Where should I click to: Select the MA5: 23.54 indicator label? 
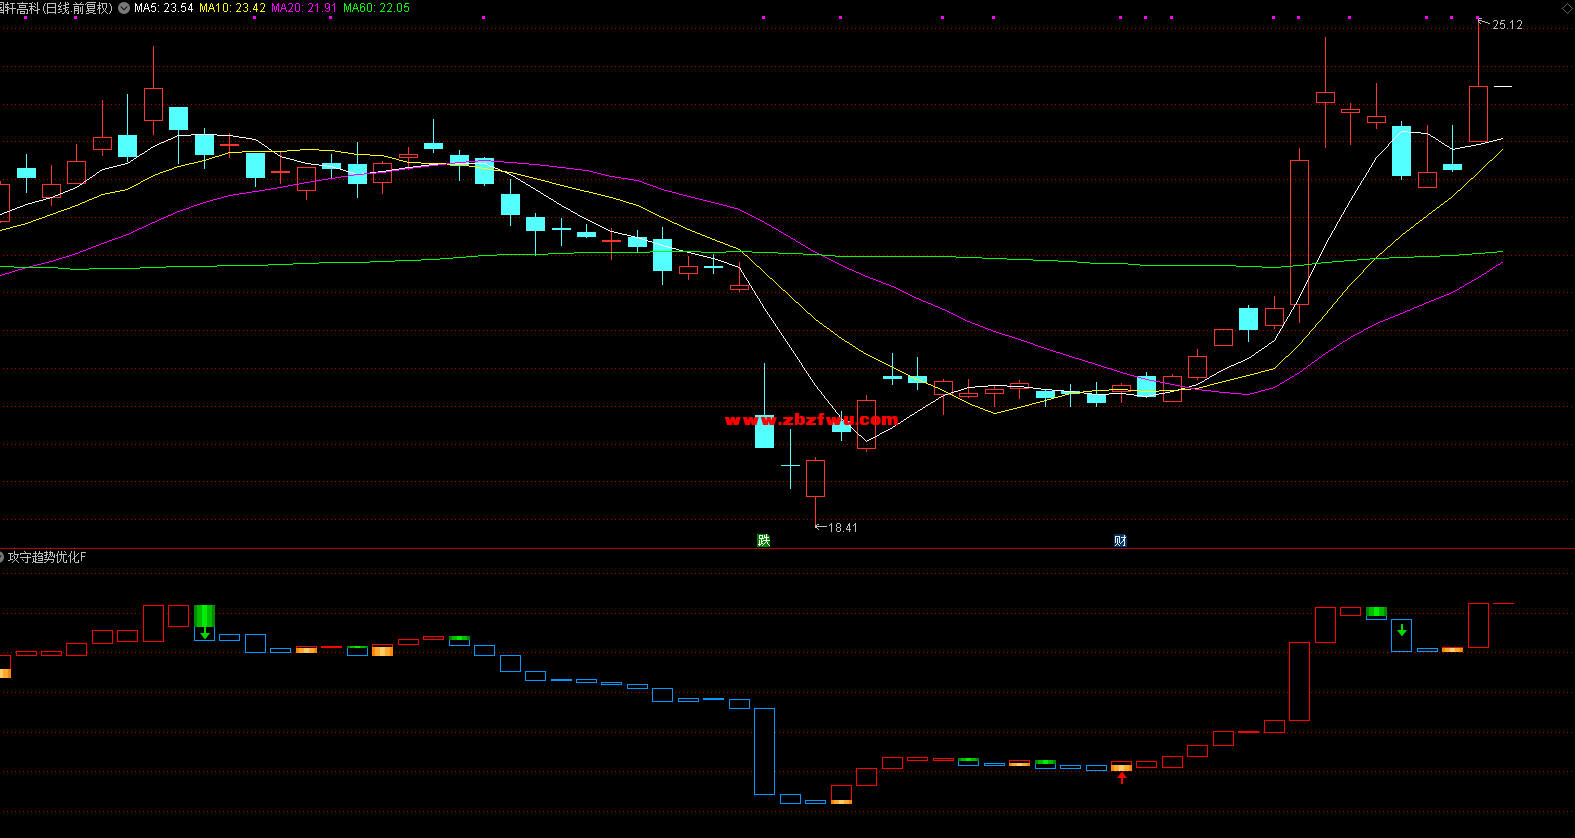pos(164,8)
